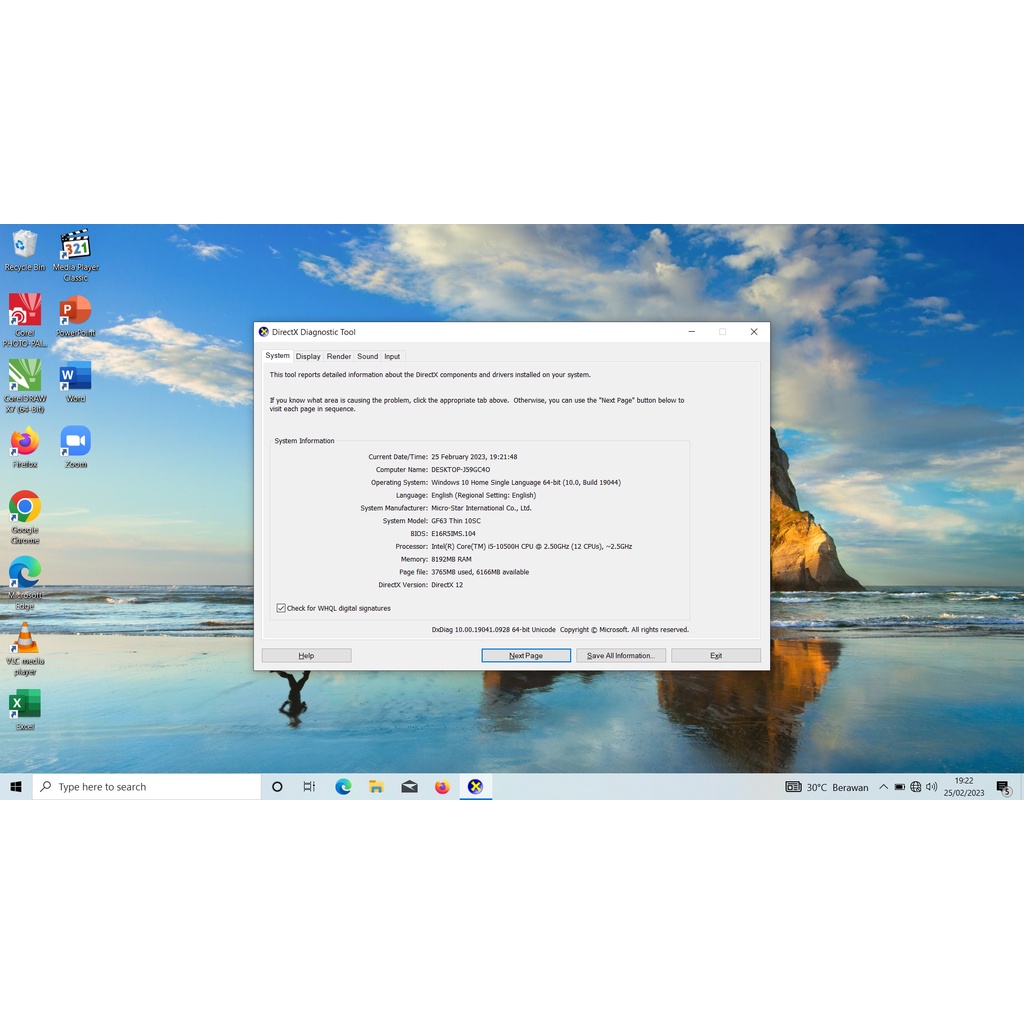Image resolution: width=1024 pixels, height=1024 pixels.
Task: Click the taskbar clock showing 19:22
Action: pyautogui.click(x=964, y=787)
